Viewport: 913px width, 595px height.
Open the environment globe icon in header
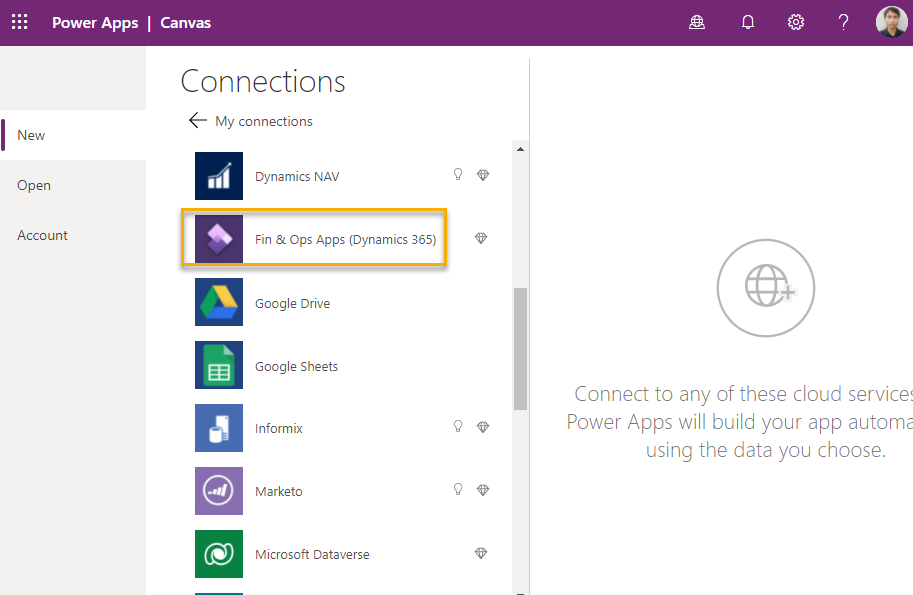point(697,22)
